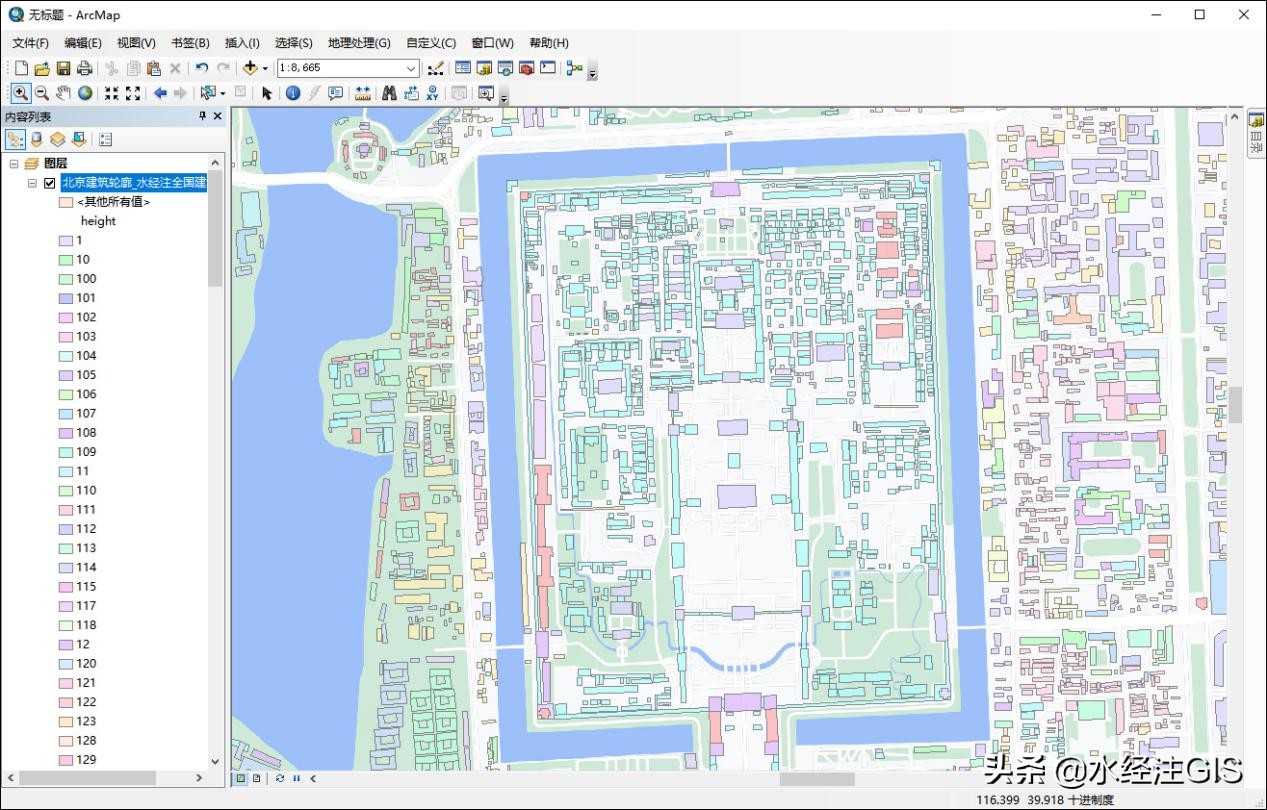Zoom to Full Extent of the map
This screenshot has height=810, width=1267.
(x=85, y=93)
